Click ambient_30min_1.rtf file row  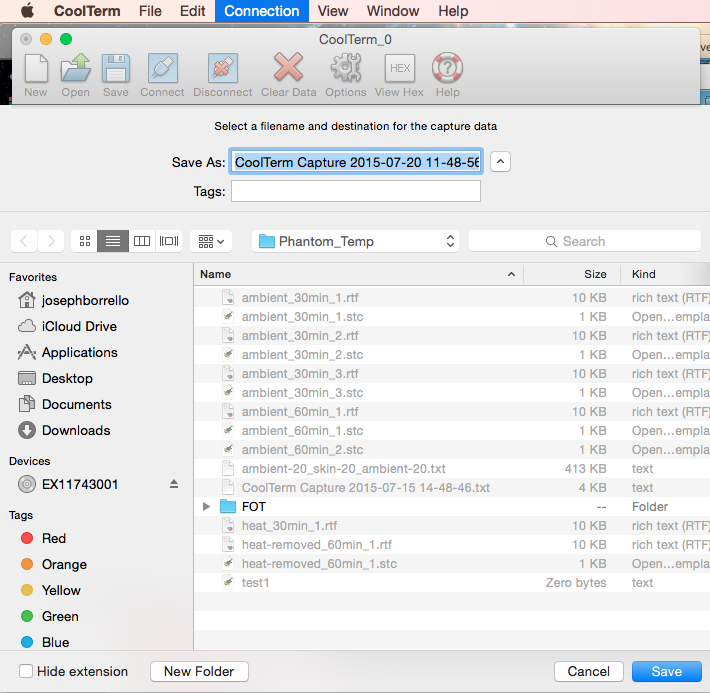pos(452,298)
